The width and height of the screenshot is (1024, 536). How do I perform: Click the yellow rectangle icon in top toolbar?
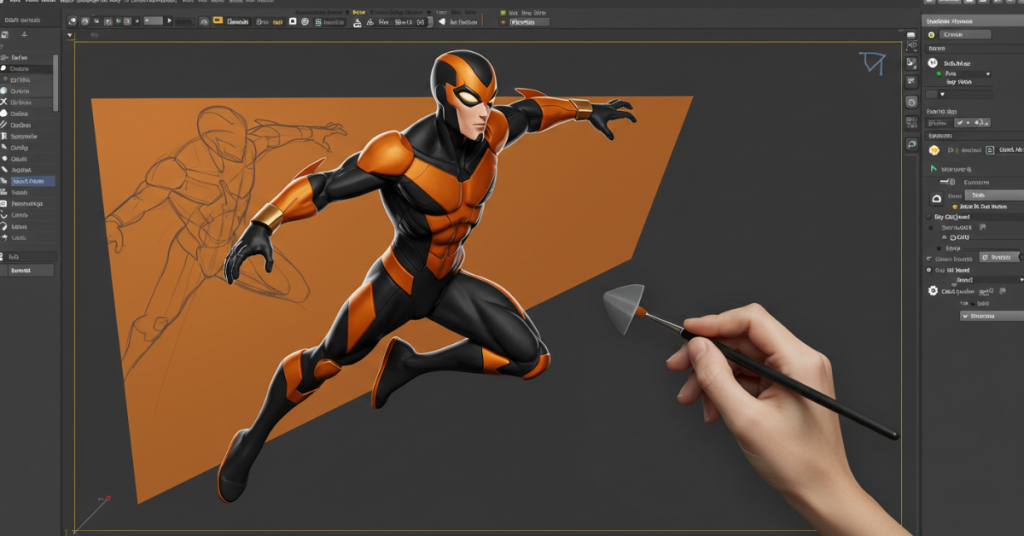pyautogui.click(x=217, y=21)
